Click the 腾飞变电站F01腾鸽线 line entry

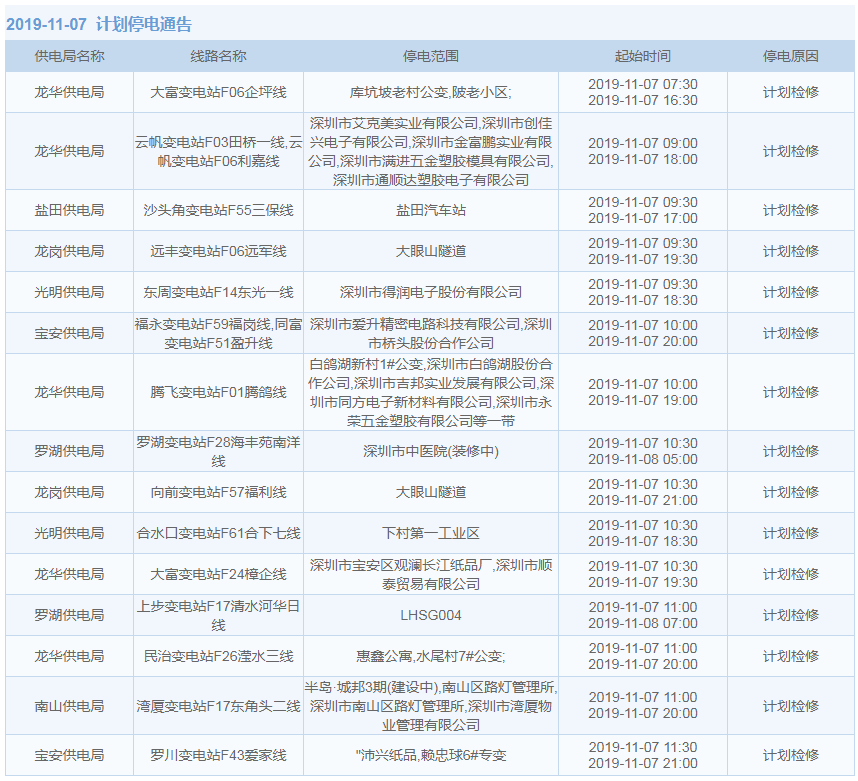tap(218, 392)
